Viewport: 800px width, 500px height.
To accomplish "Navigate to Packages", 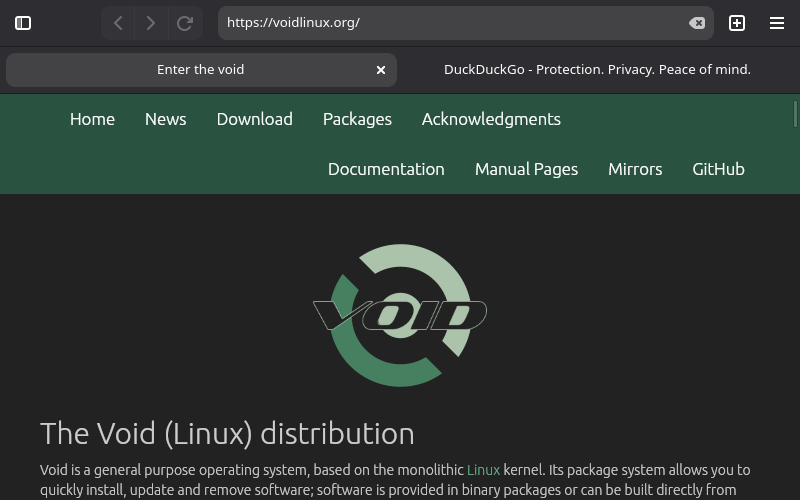I will (x=357, y=119).
